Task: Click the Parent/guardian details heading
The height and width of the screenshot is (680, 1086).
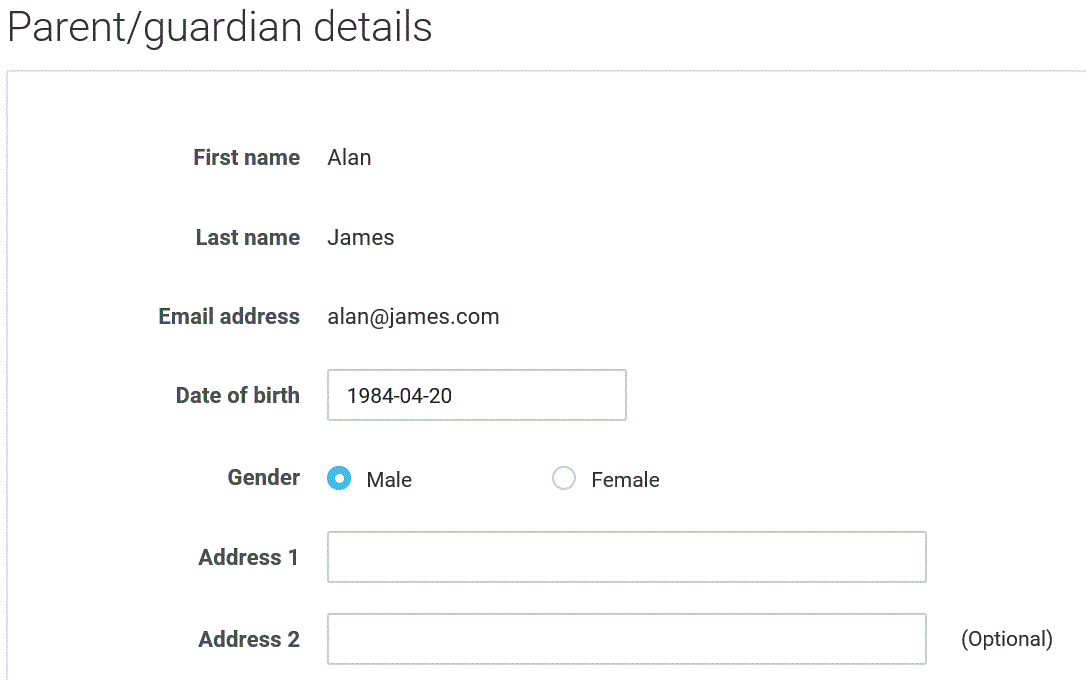Action: (x=220, y=27)
